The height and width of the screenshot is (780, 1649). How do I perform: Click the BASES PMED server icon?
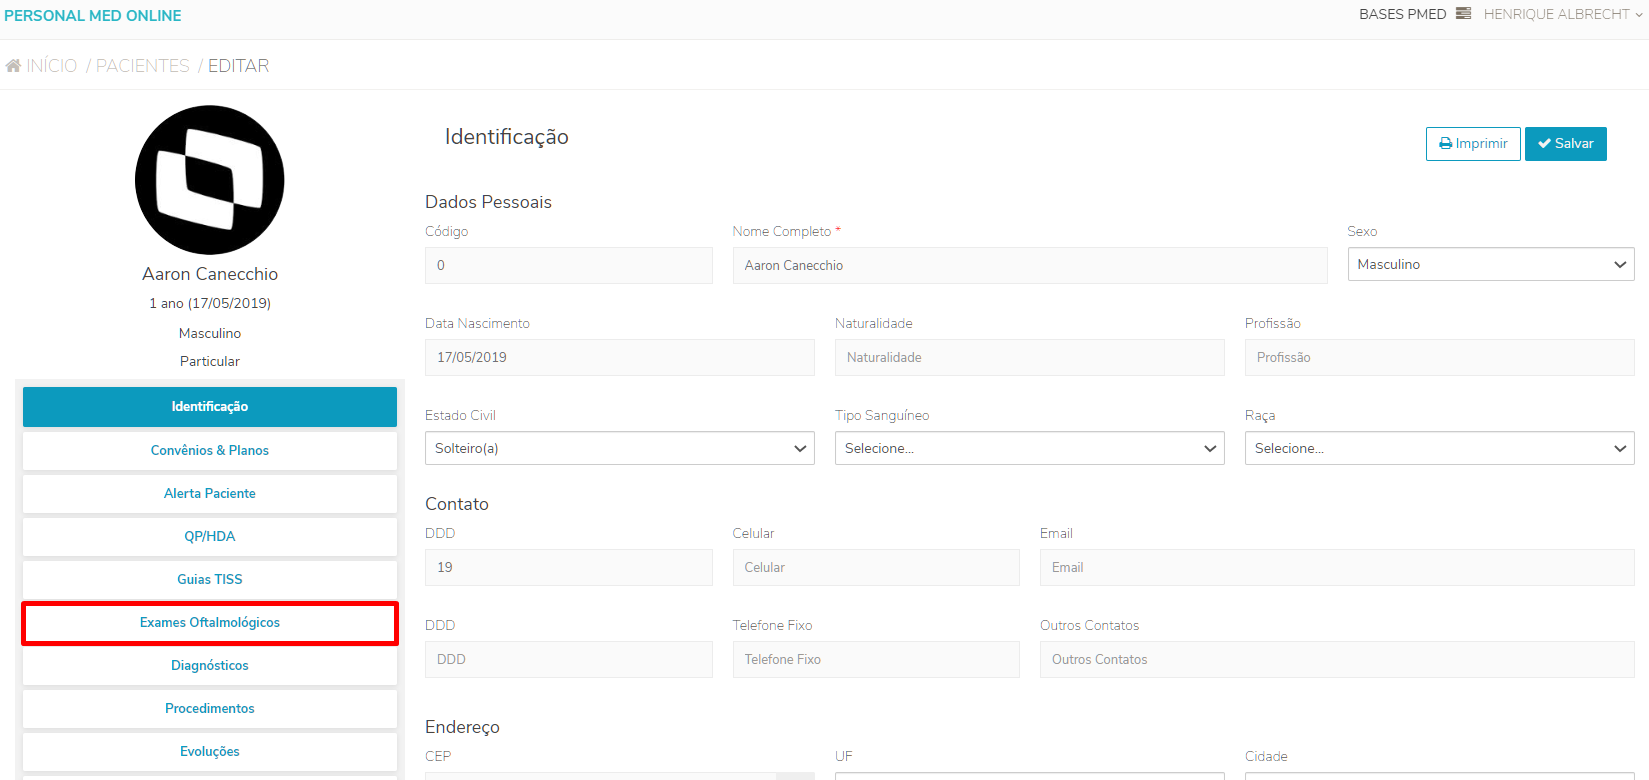1464,14
